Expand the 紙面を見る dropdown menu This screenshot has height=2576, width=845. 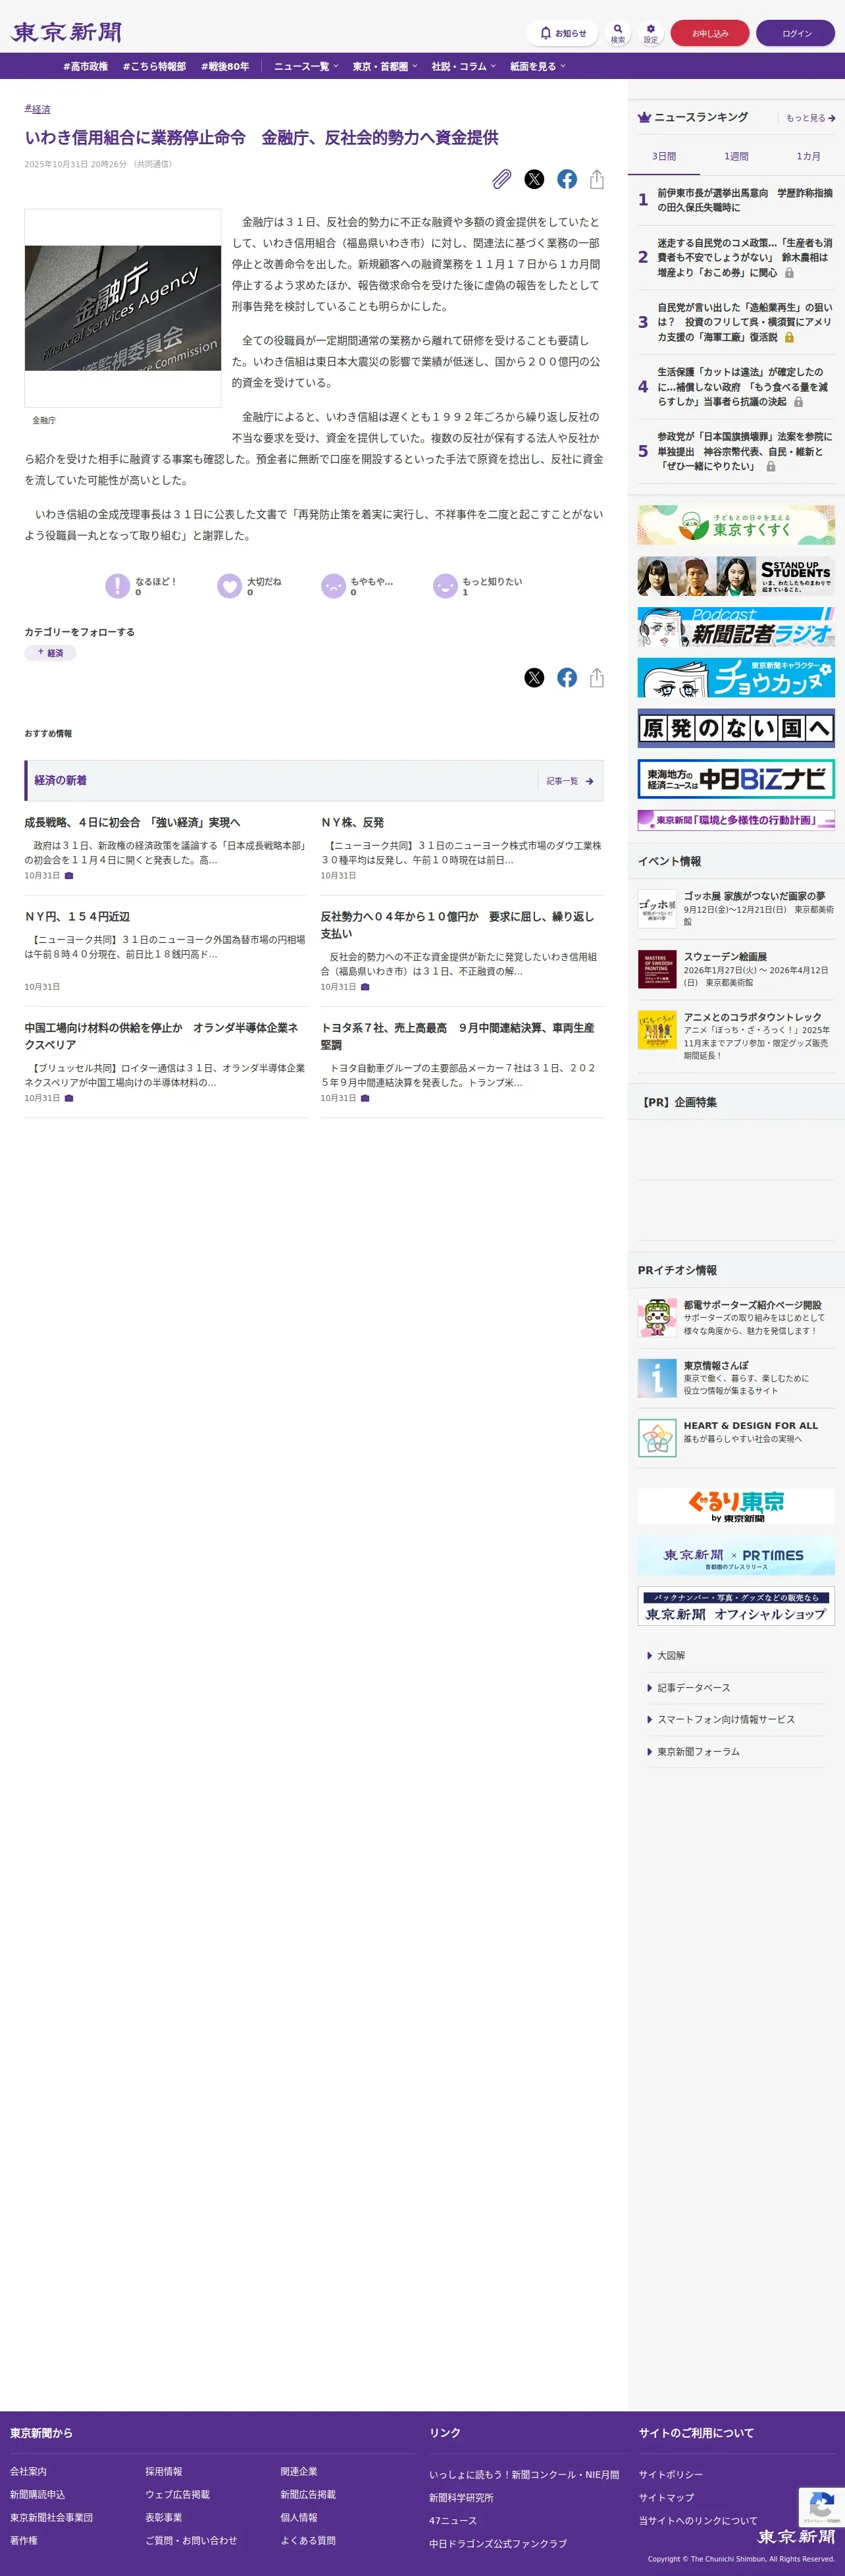coord(538,67)
